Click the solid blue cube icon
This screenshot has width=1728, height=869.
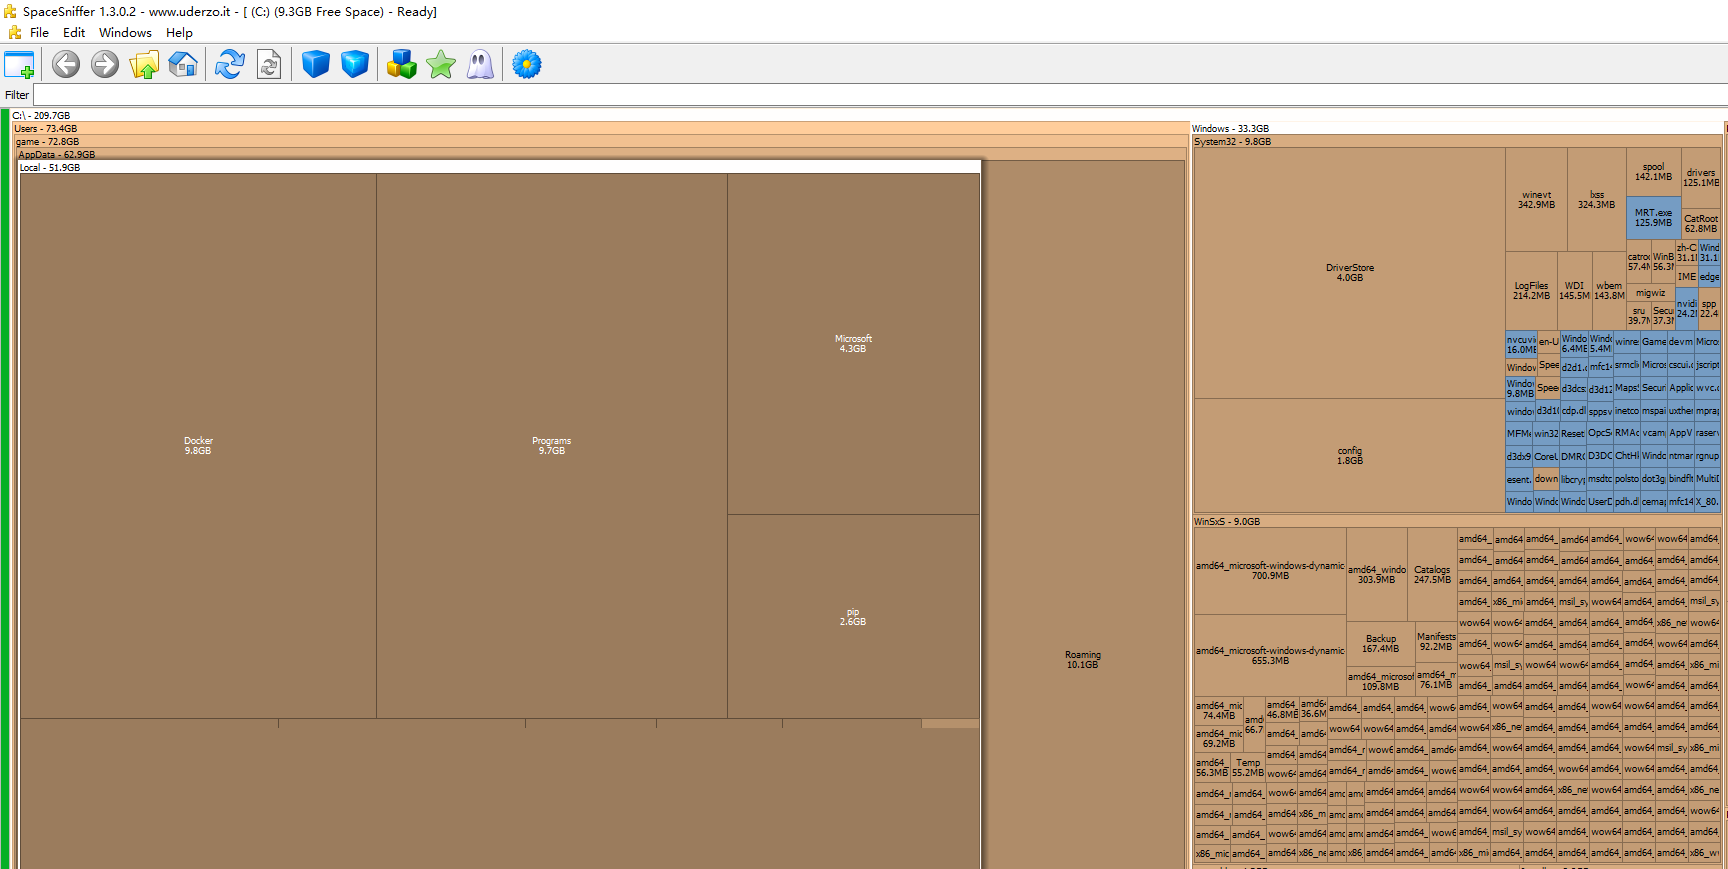pos(316,65)
